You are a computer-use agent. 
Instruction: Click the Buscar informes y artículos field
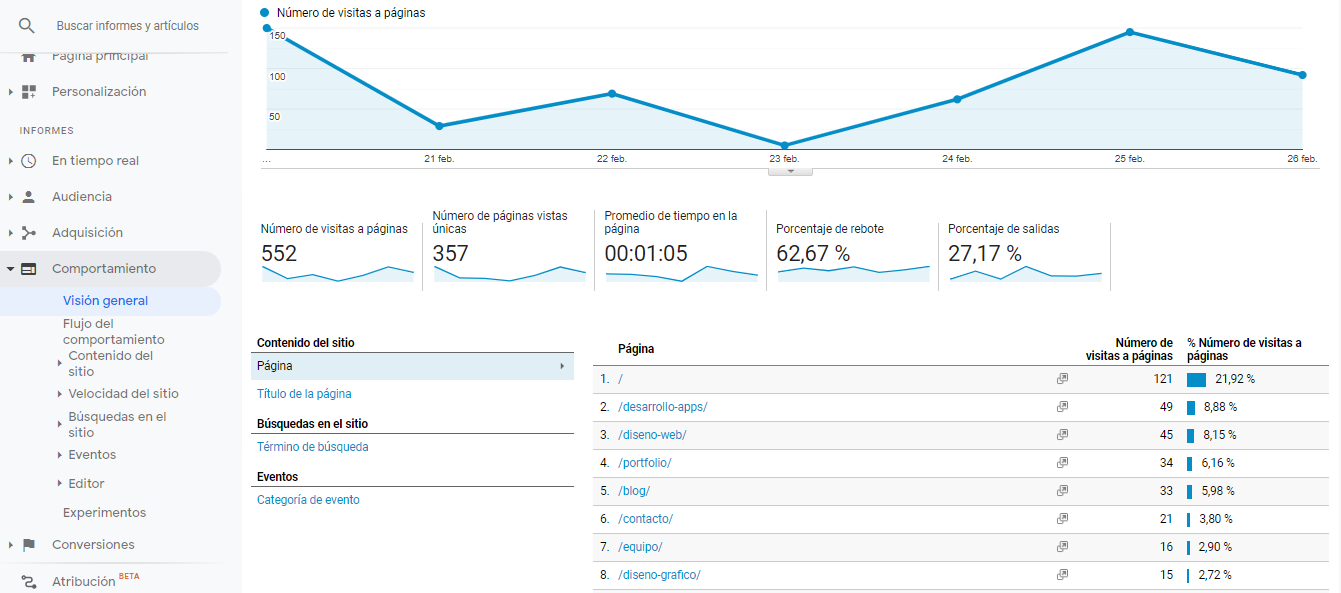click(x=128, y=26)
